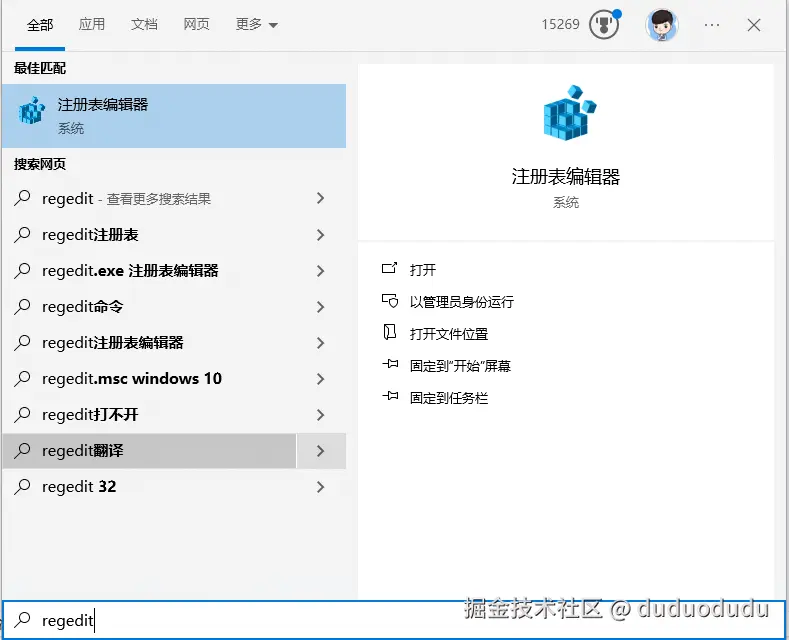Click the 注册表编辑器 title in detail pane
789x640 pixels.
(566, 177)
